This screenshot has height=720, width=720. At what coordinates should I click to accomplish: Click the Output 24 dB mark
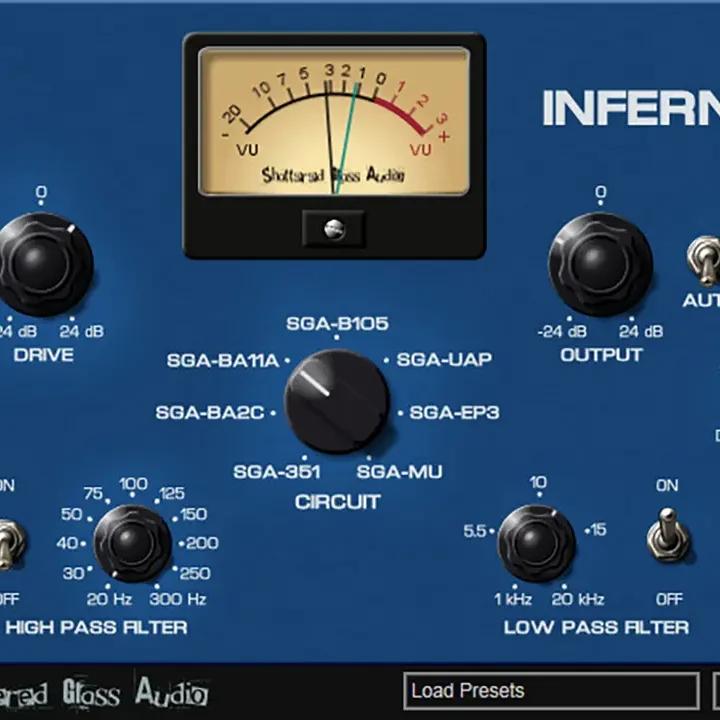(x=641, y=331)
